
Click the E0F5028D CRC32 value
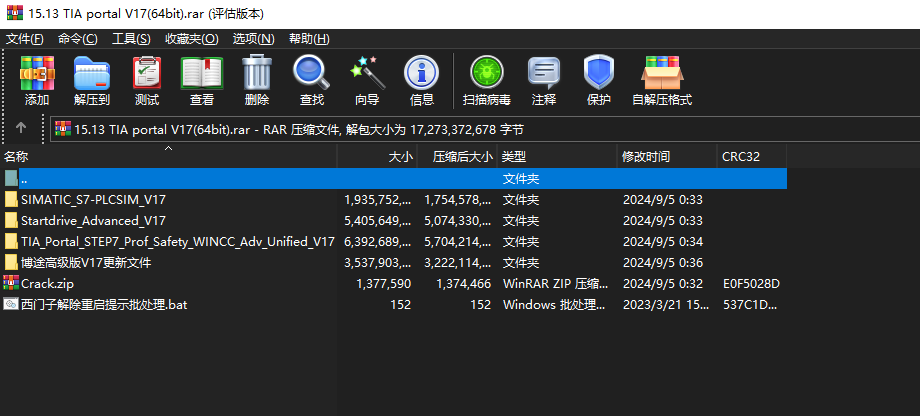[x=752, y=283]
